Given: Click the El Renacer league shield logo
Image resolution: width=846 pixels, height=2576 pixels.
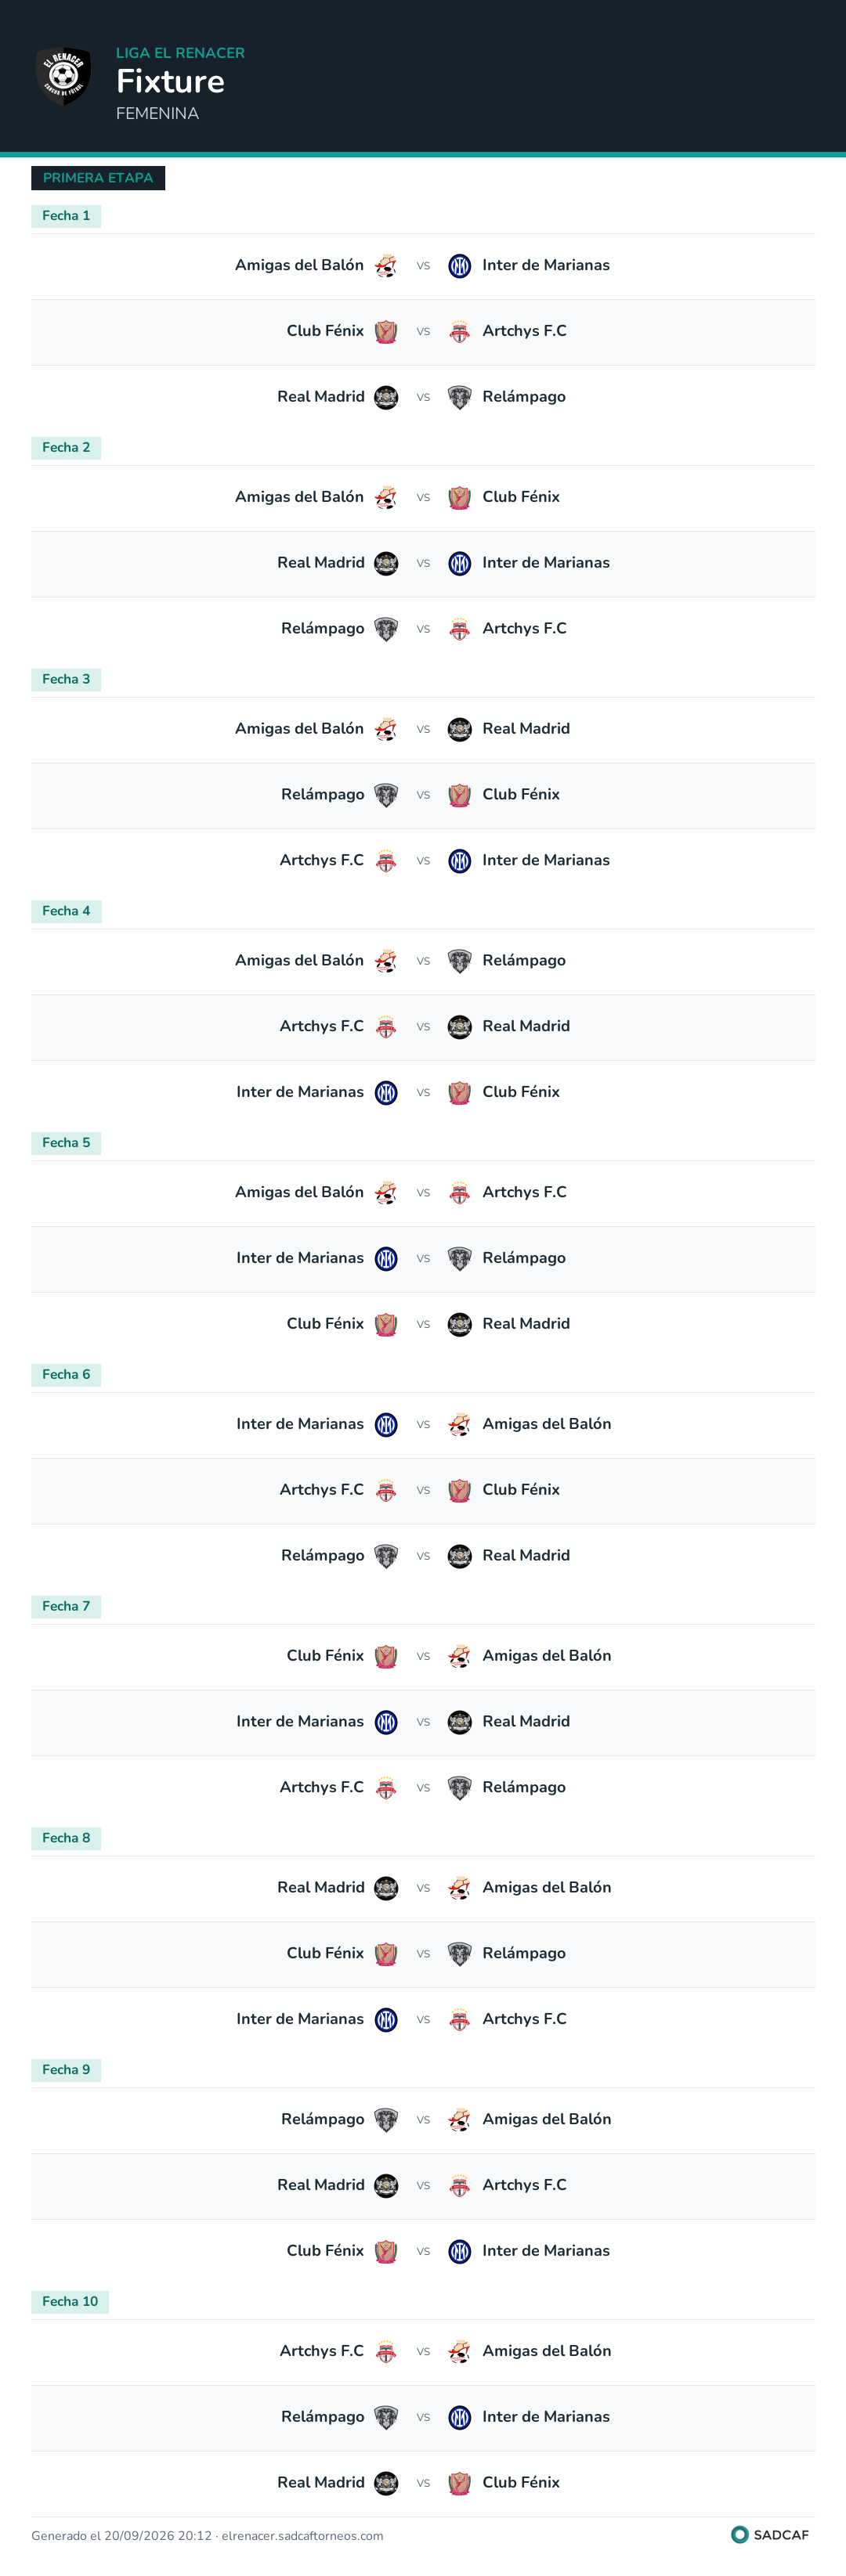Looking at the screenshot, I should (64, 76).
